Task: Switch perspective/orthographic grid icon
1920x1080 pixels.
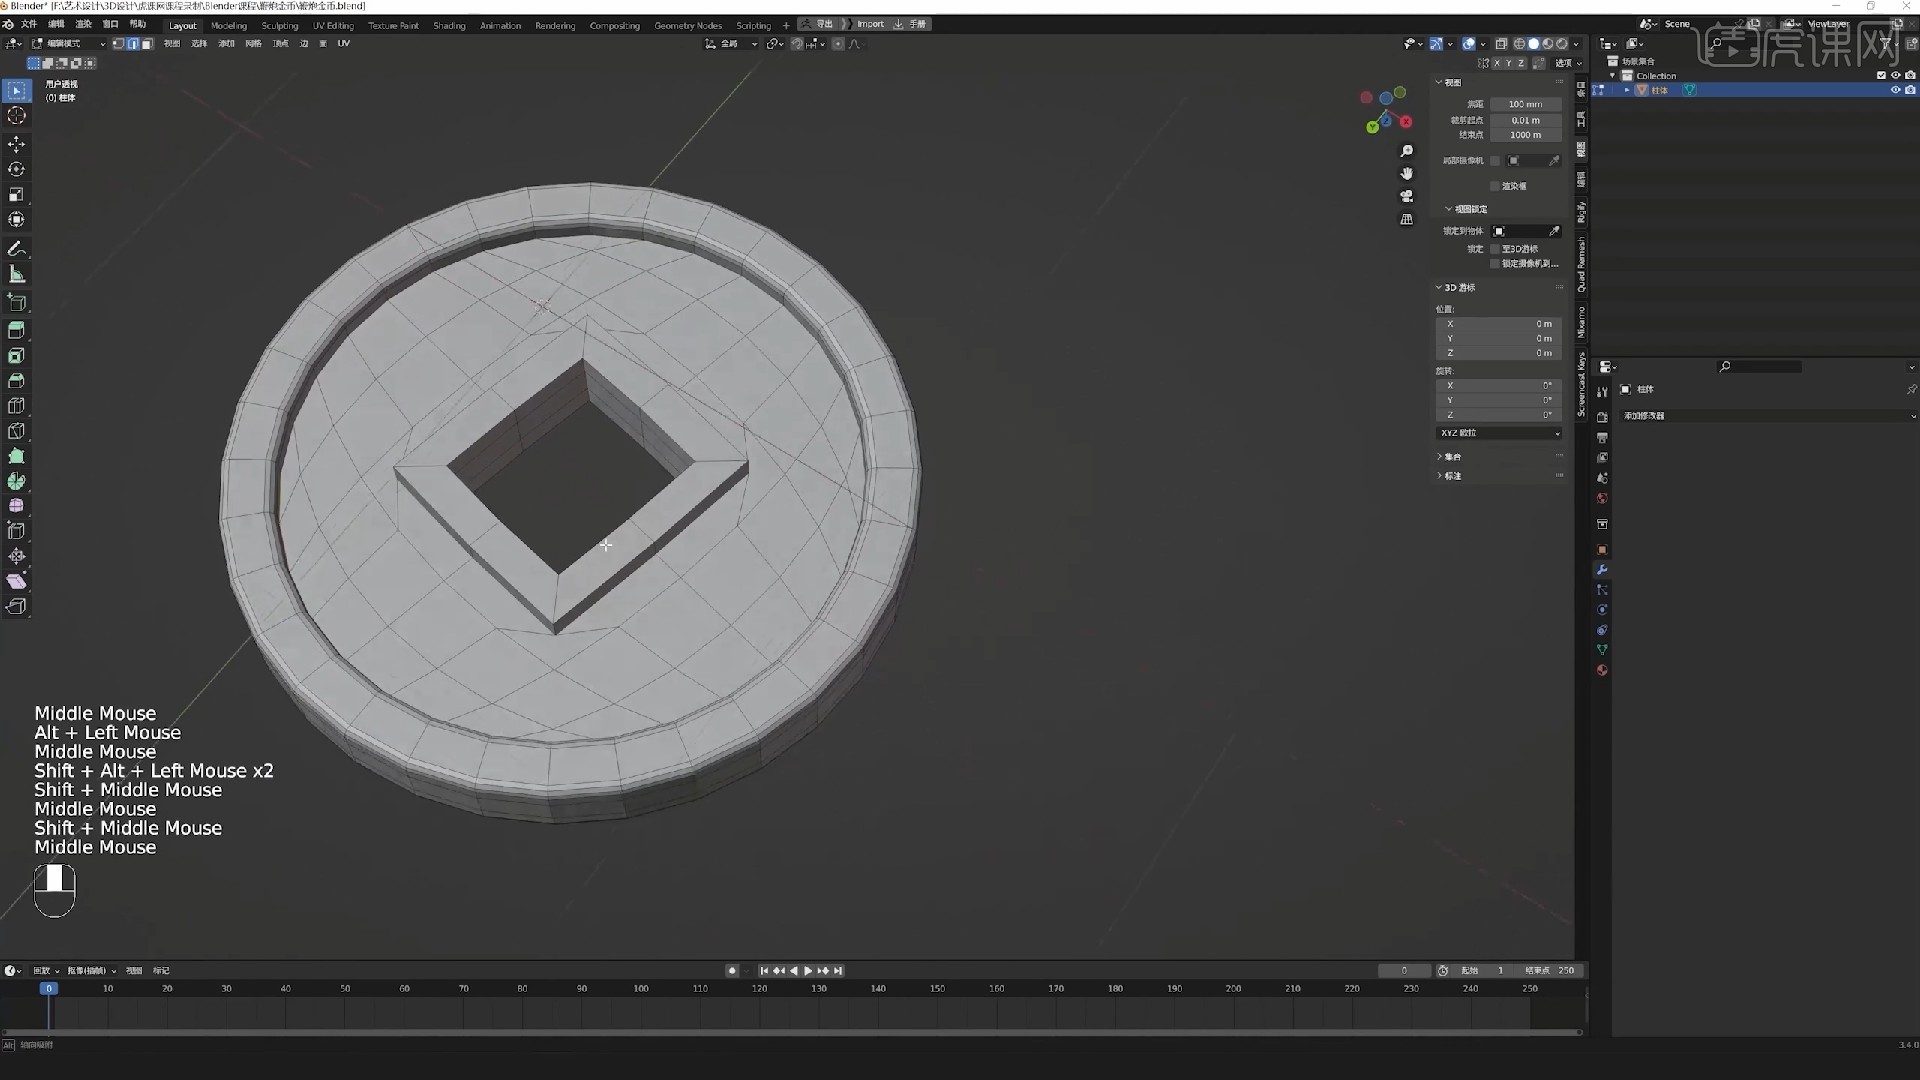Action: click(x=1407, y=219)
